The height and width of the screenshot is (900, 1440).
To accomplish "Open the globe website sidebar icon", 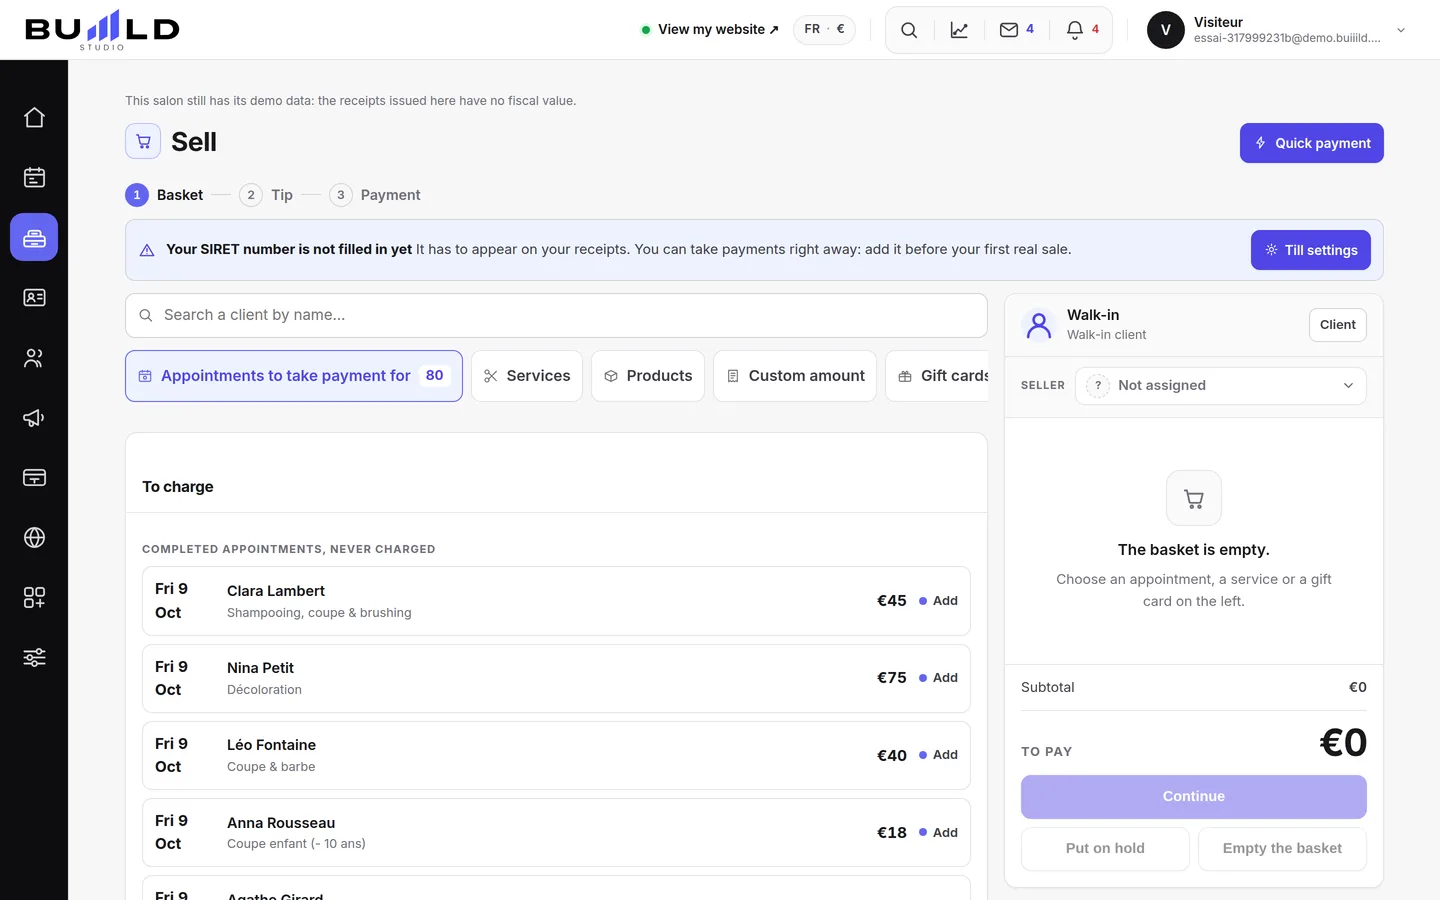I will [x=34, y=538].
